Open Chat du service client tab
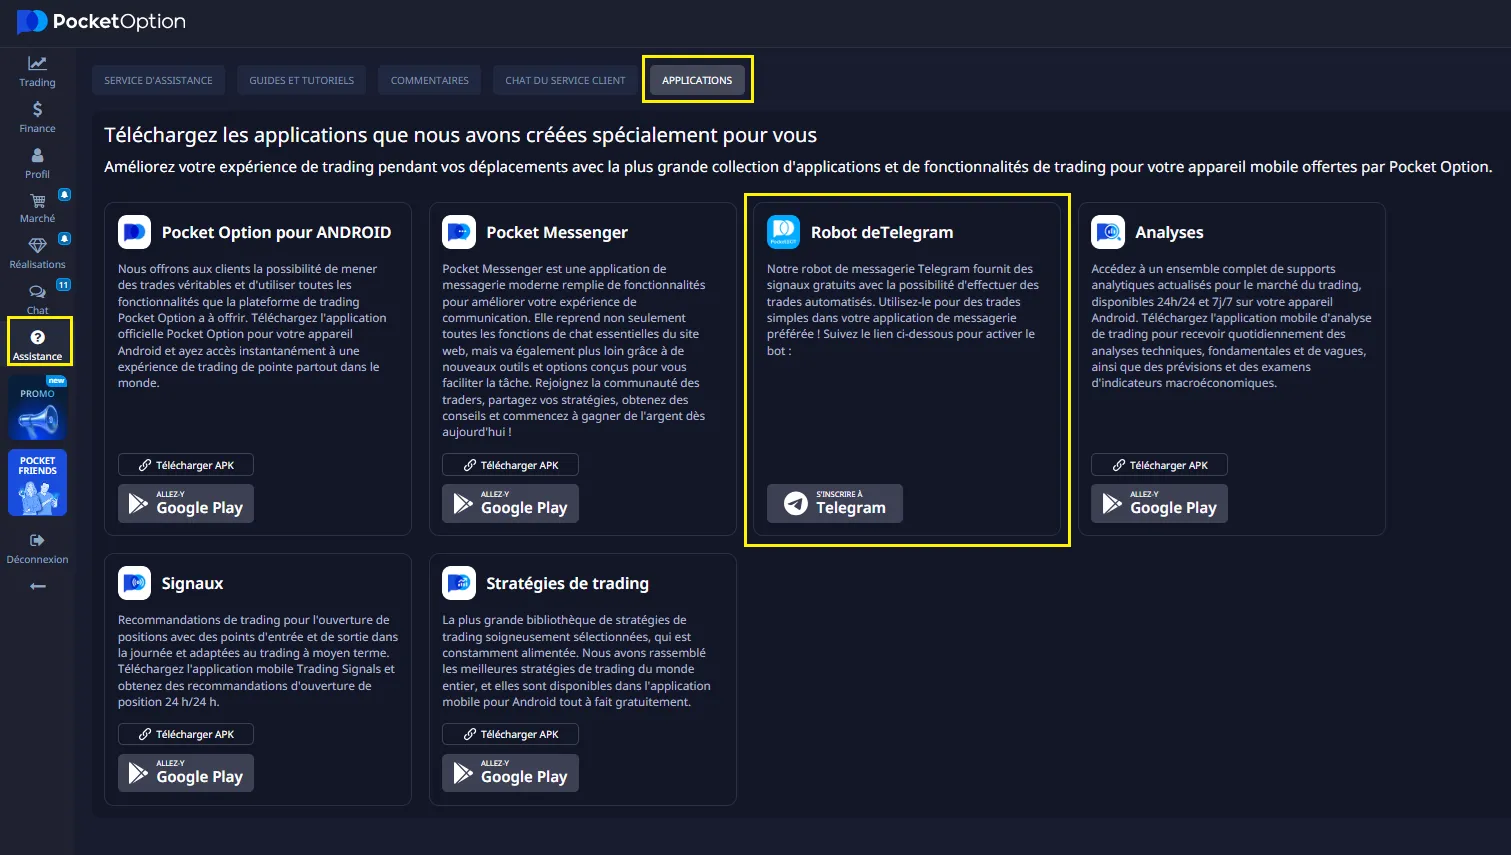Screen dimensions: 1511x855 [x=565, y=80]
